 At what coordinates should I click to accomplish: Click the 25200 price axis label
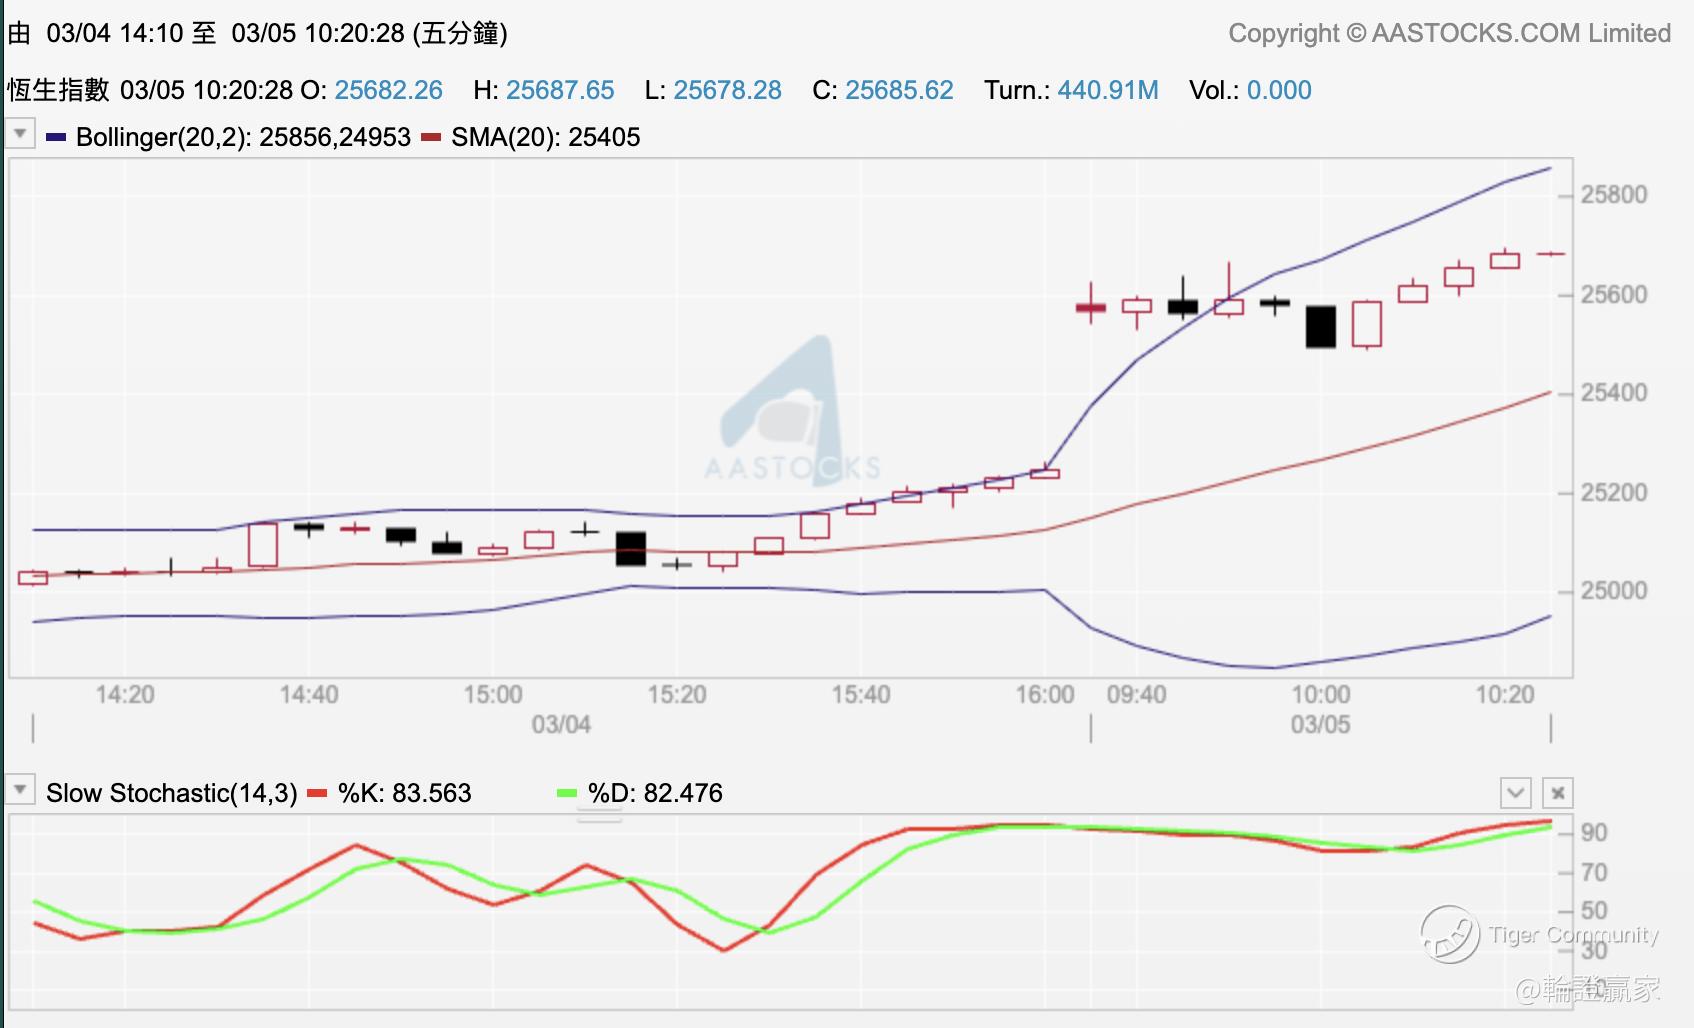pos(1613,492)
